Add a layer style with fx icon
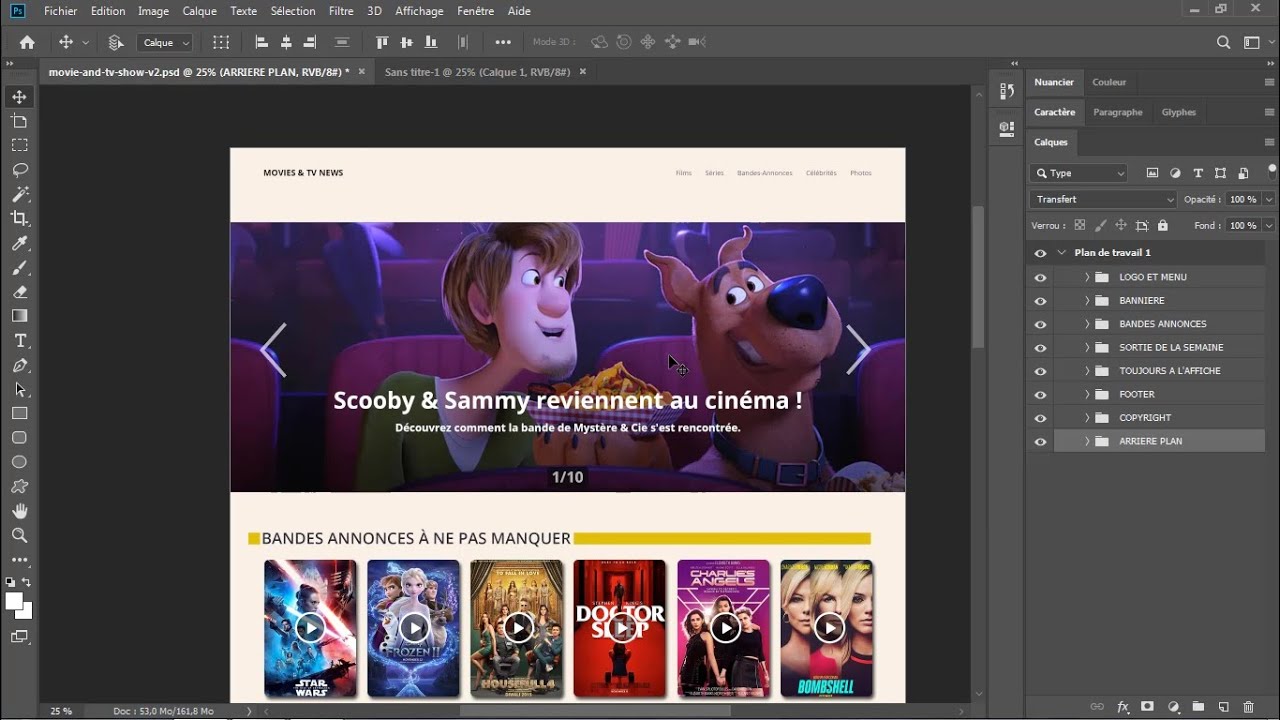Image resolution: width=1280 pixels, height=720 pixels. [x=1122, y=707]
